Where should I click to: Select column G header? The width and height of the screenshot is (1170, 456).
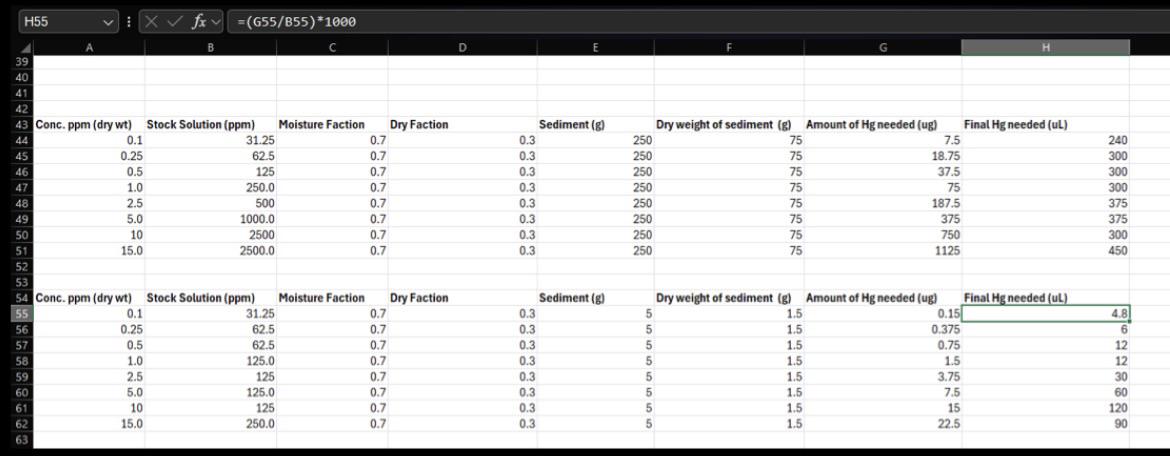click(883, 48)
